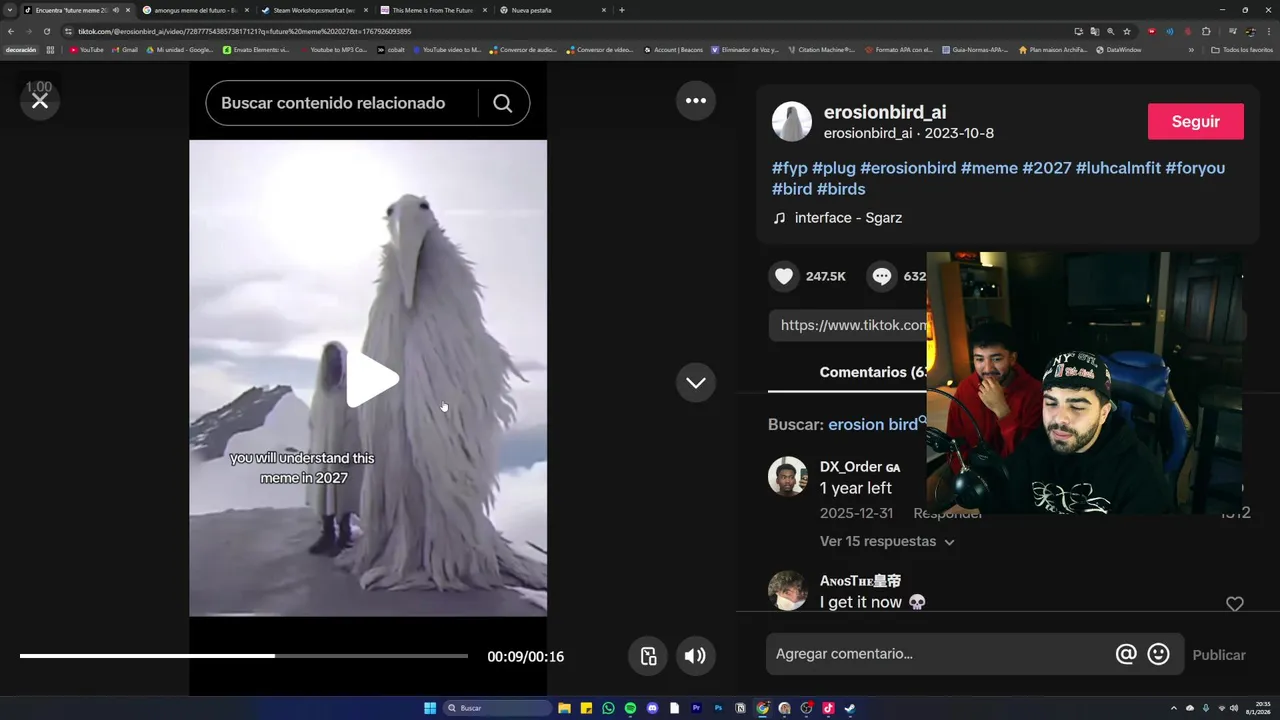Viewport: 1280px width, 720px height.
Task: Open the tab search dropdown arrow
Action: pyautogui.click(x=10, y=10)
